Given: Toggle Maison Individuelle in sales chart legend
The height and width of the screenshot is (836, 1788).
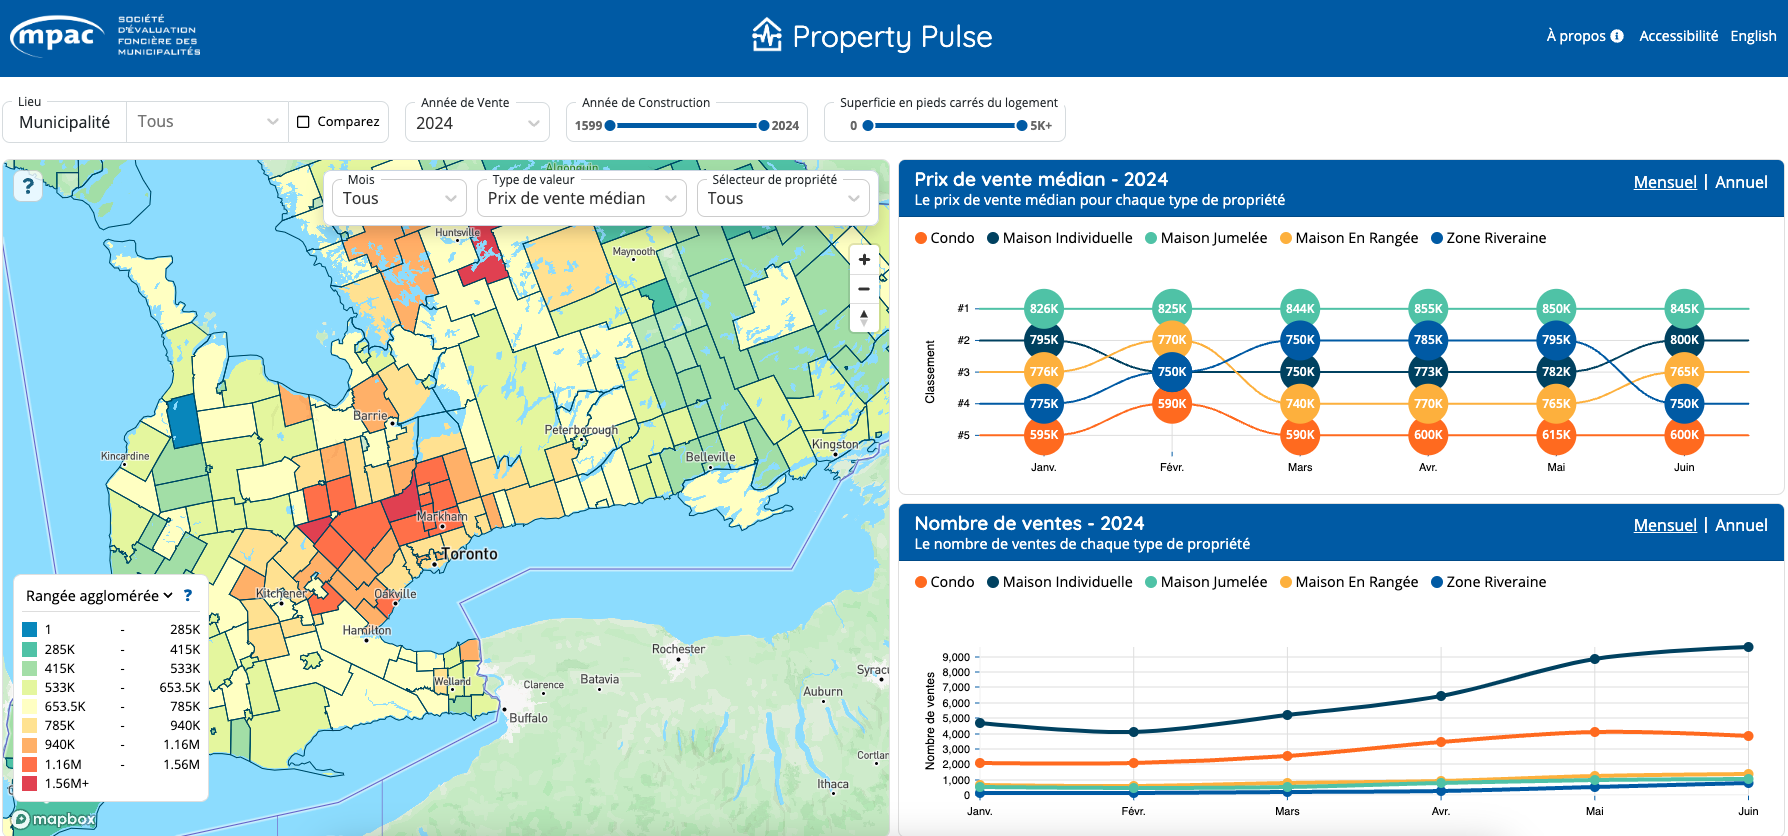Looking at the screenshot, I should (1060, 582).
